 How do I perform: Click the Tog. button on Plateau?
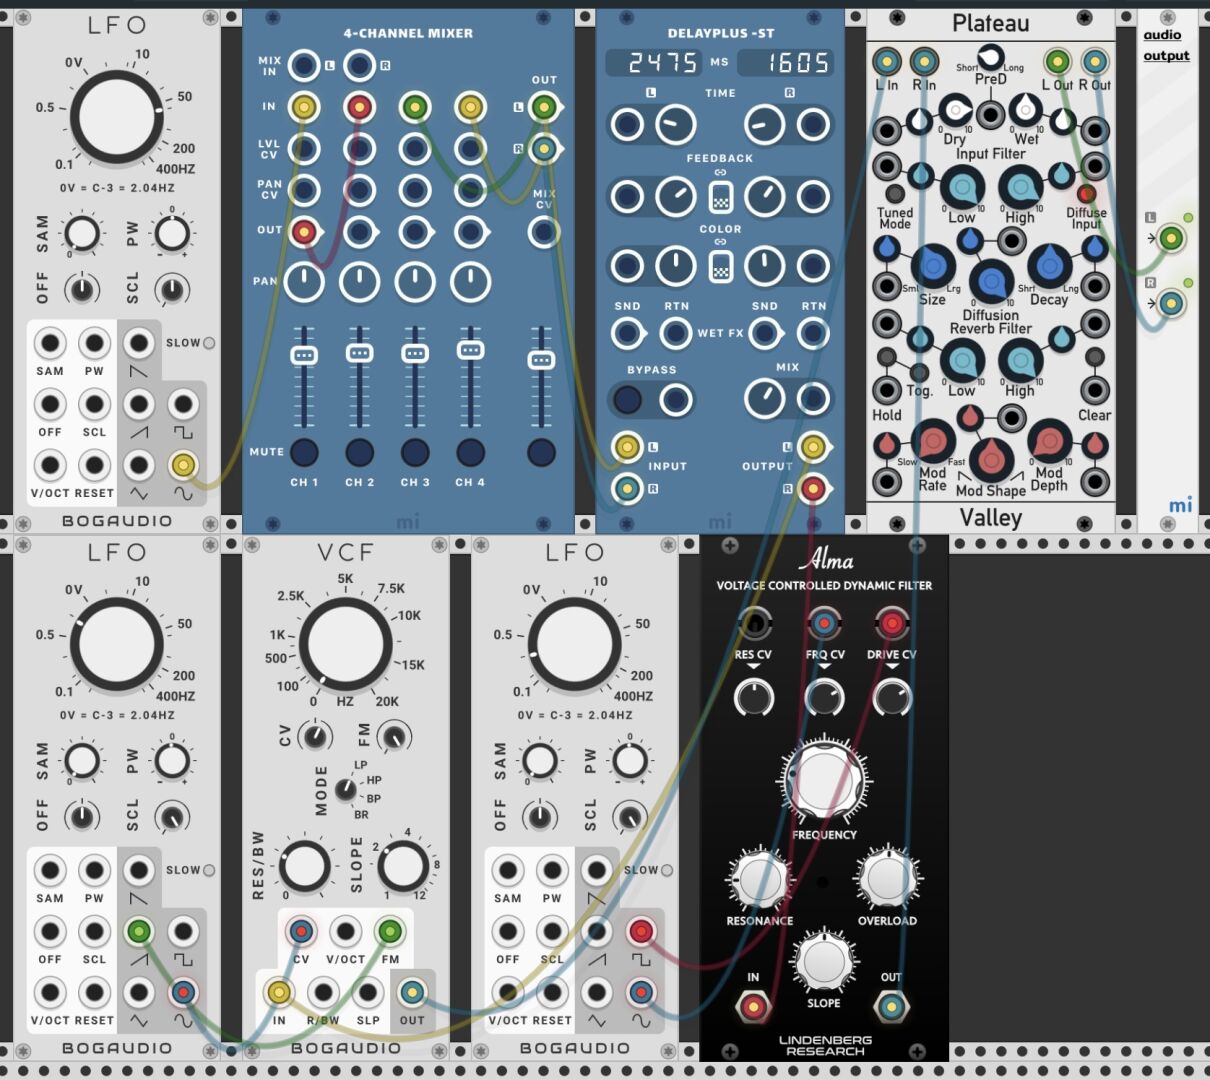point(920,372)
